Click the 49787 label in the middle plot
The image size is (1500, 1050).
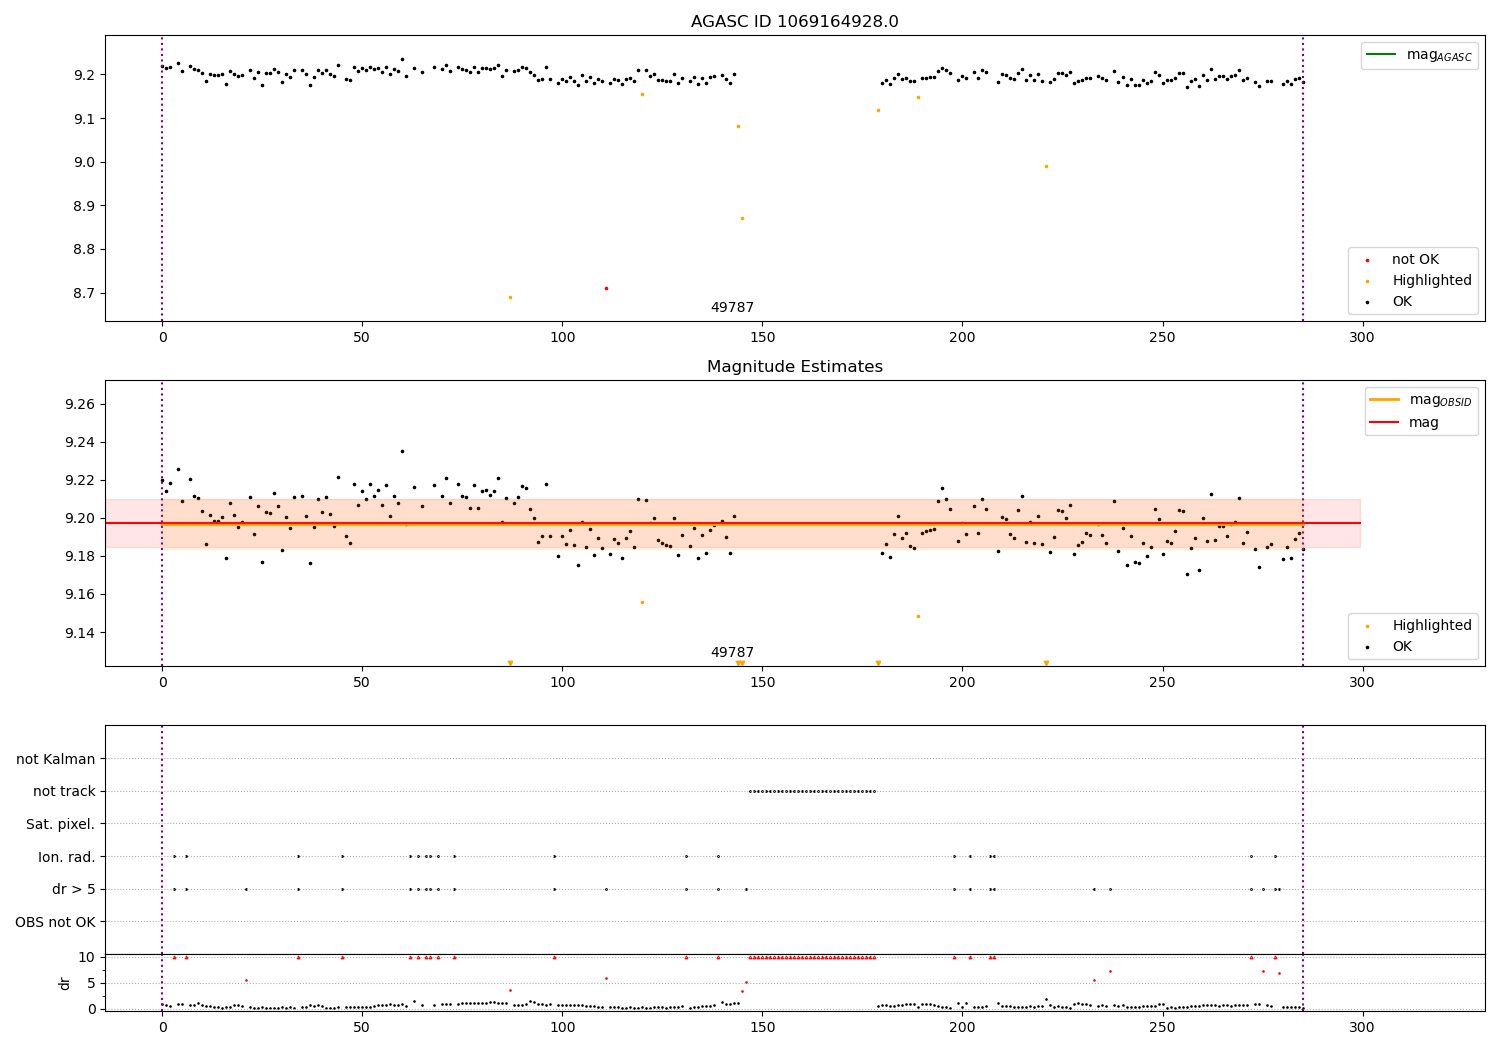[x=732, y=653]
